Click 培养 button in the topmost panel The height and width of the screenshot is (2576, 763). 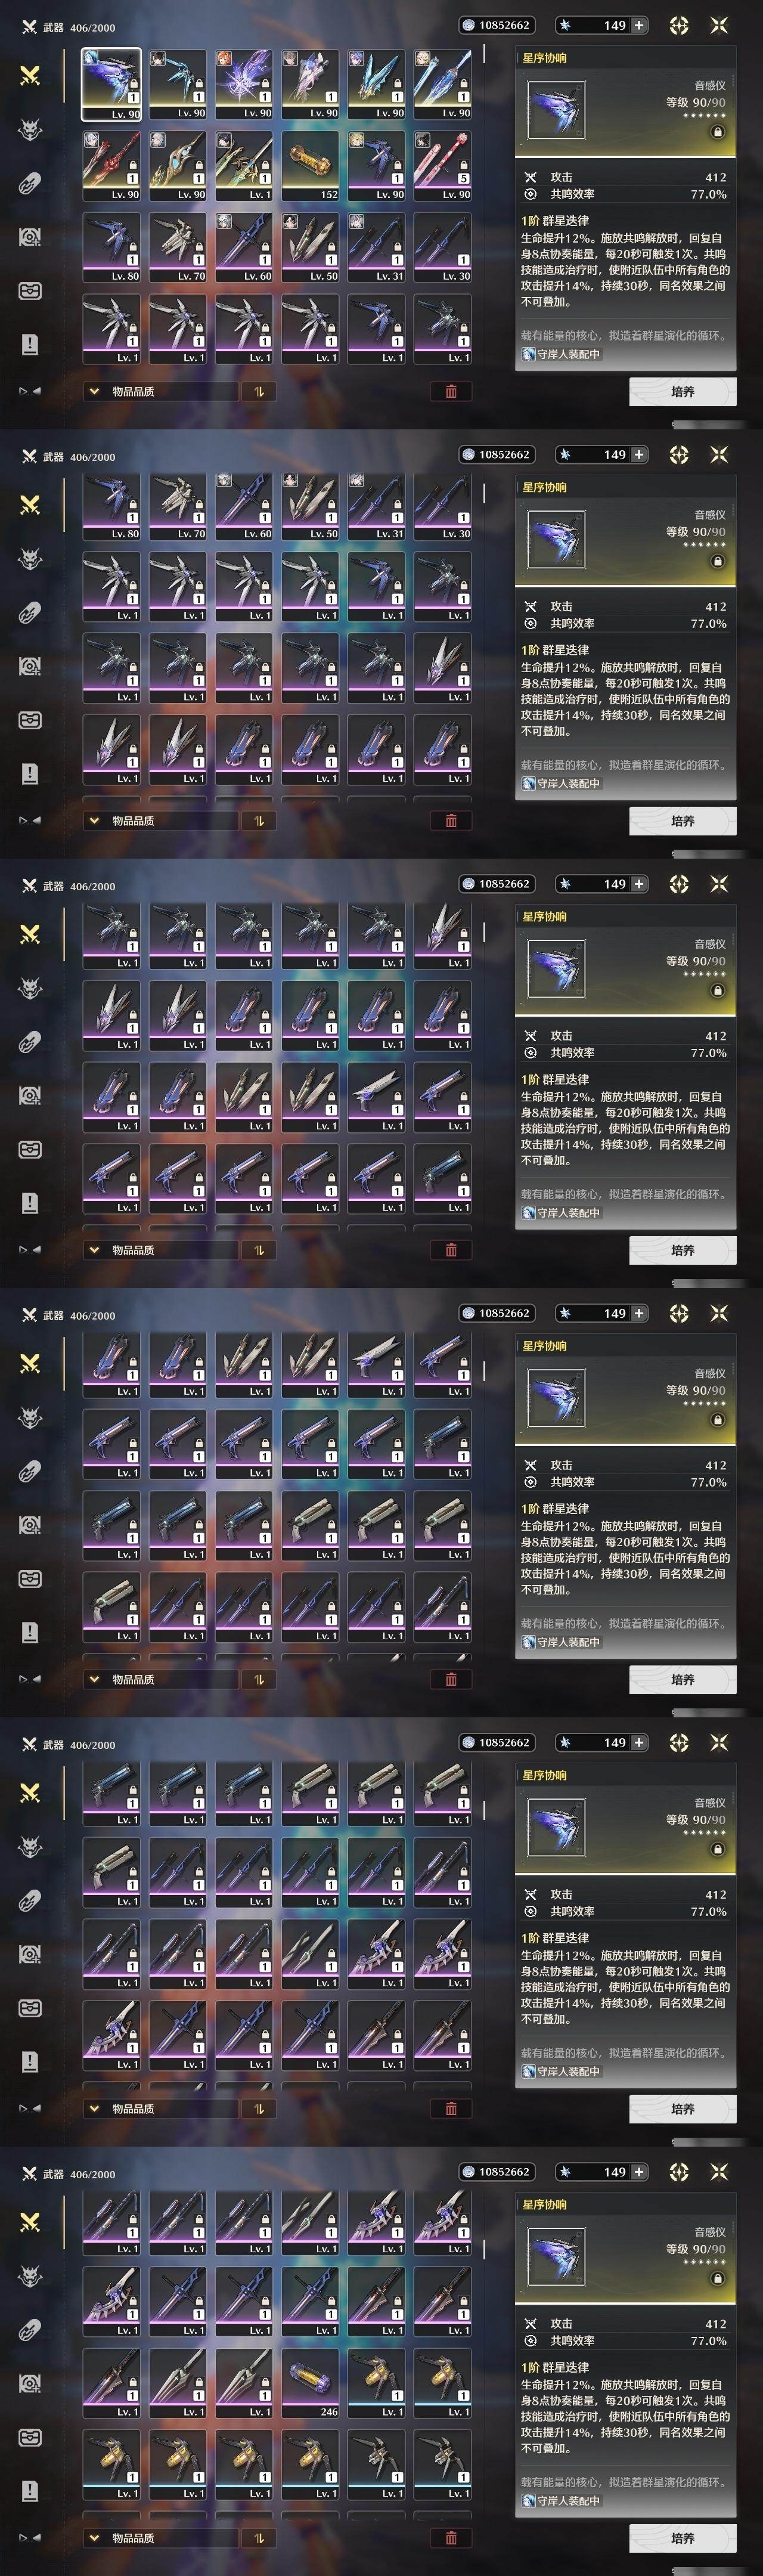click(x=683, y=392)
